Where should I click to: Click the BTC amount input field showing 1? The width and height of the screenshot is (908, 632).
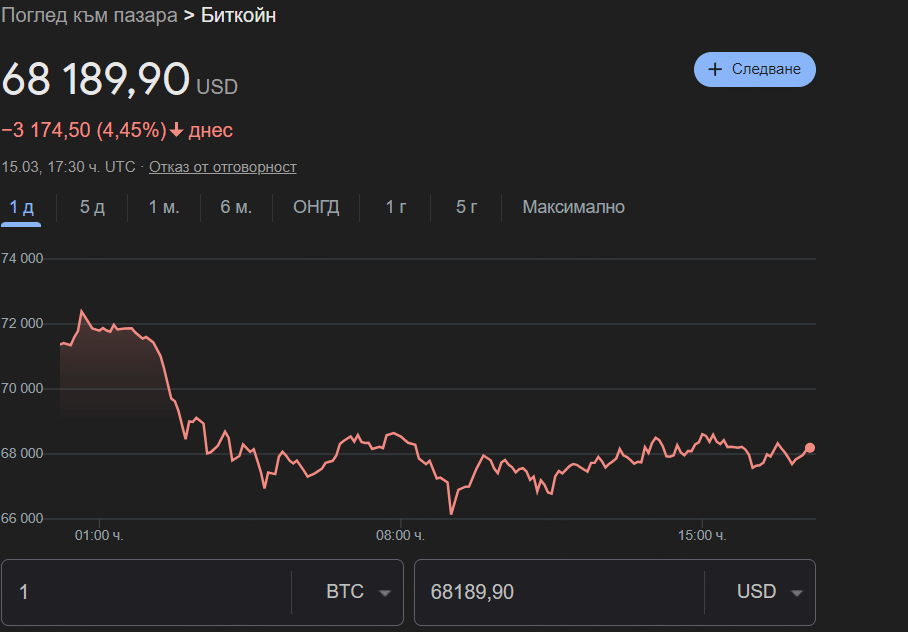click(x=146, y=592)
